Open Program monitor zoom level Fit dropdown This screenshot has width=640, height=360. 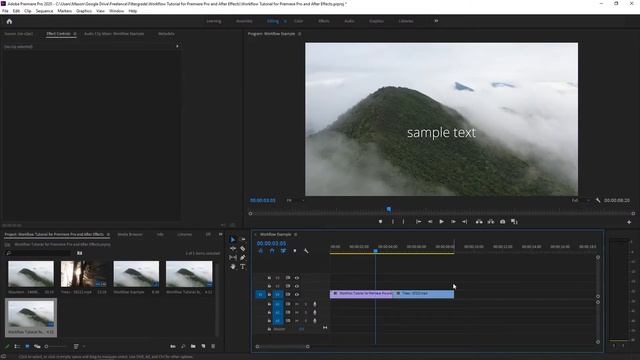(296, 200)
